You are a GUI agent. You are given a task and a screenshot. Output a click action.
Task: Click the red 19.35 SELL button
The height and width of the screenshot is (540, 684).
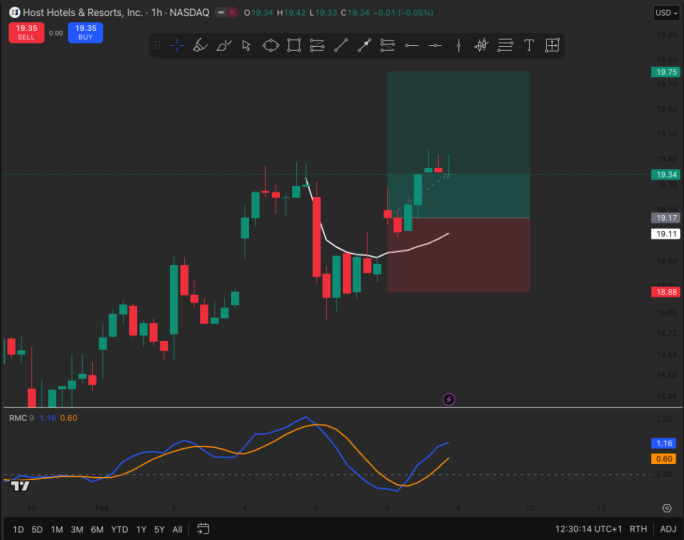[x=27, y=33]
